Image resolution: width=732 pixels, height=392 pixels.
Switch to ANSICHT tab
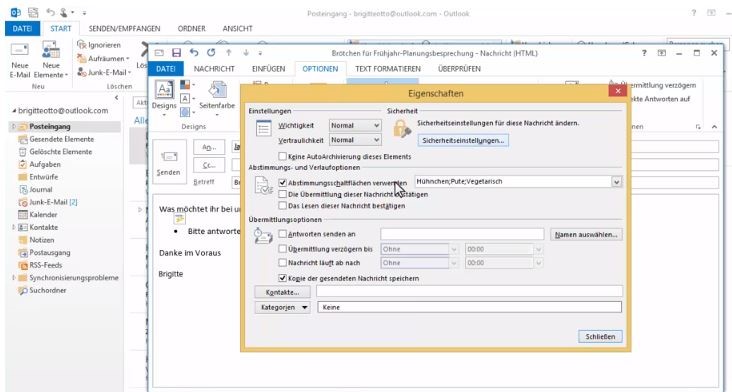click(237, 28)
